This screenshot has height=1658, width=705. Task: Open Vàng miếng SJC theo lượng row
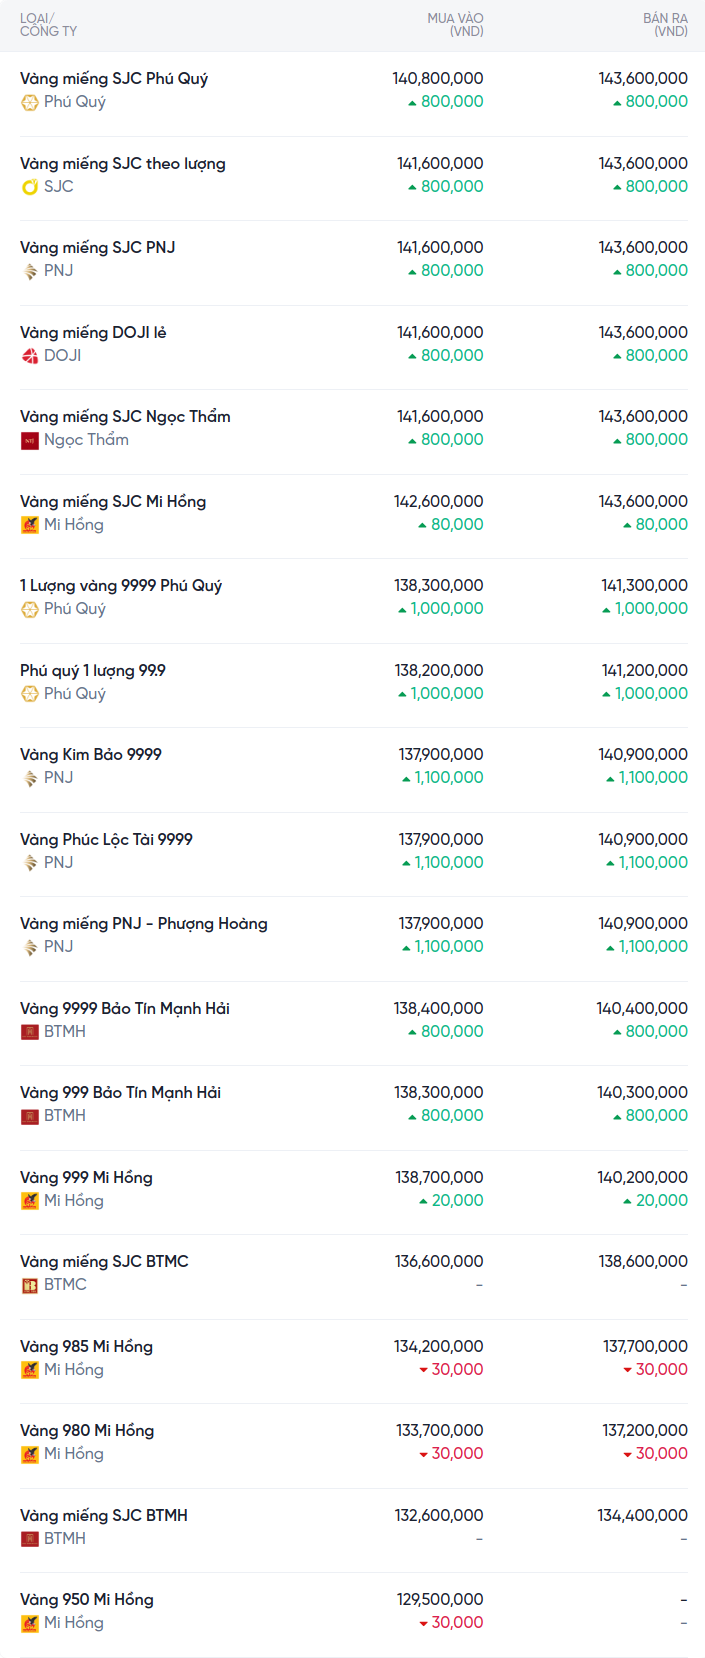[123, 164]
